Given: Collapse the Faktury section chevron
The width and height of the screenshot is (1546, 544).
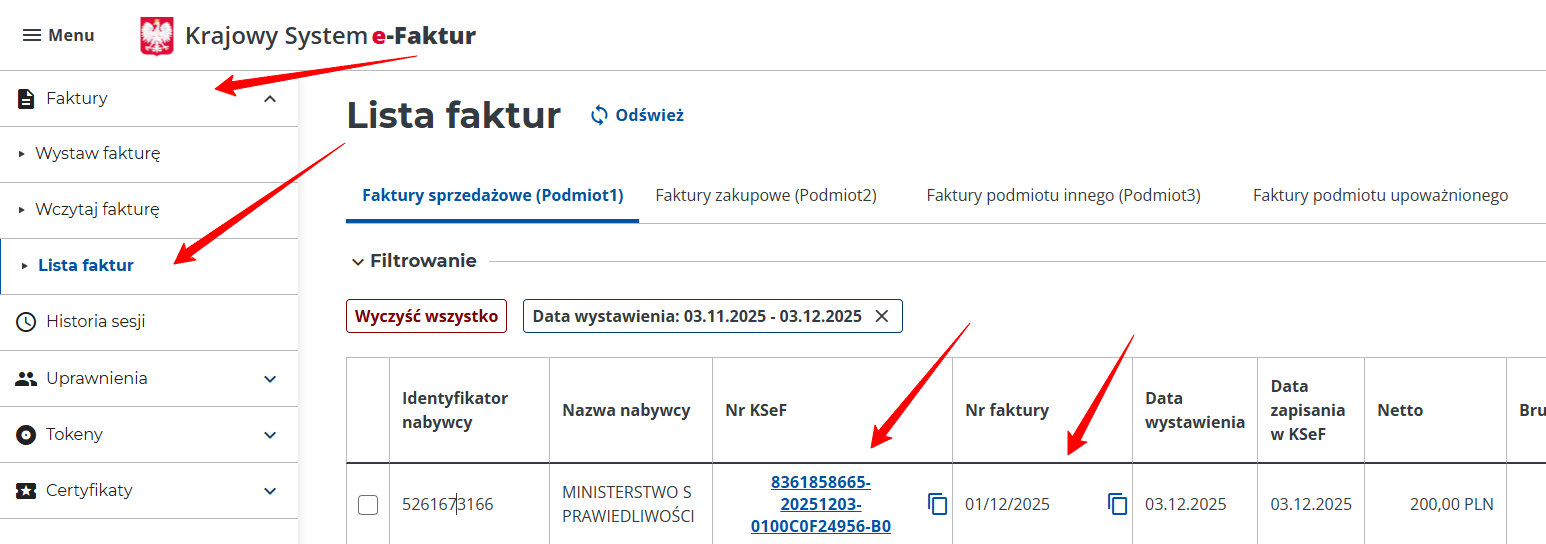Looking at the screenshot, I should point(270,98).
